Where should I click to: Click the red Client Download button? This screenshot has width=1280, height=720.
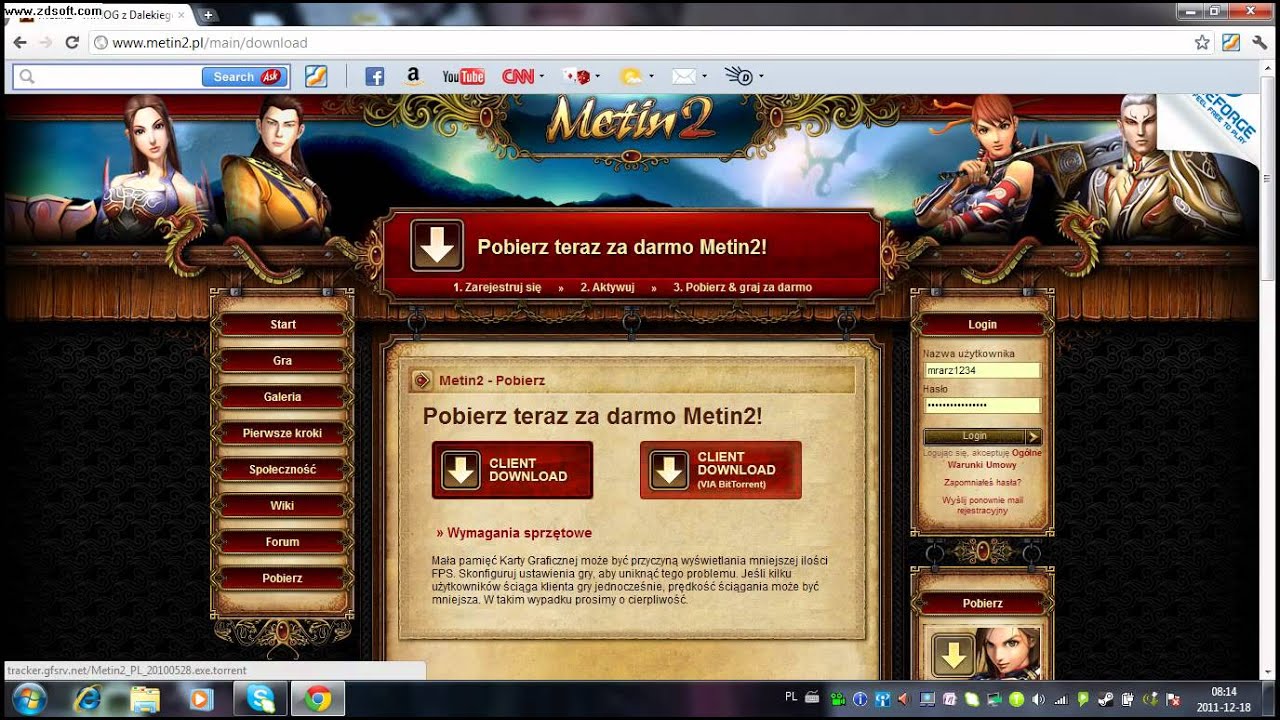click(x=512, y=470)
